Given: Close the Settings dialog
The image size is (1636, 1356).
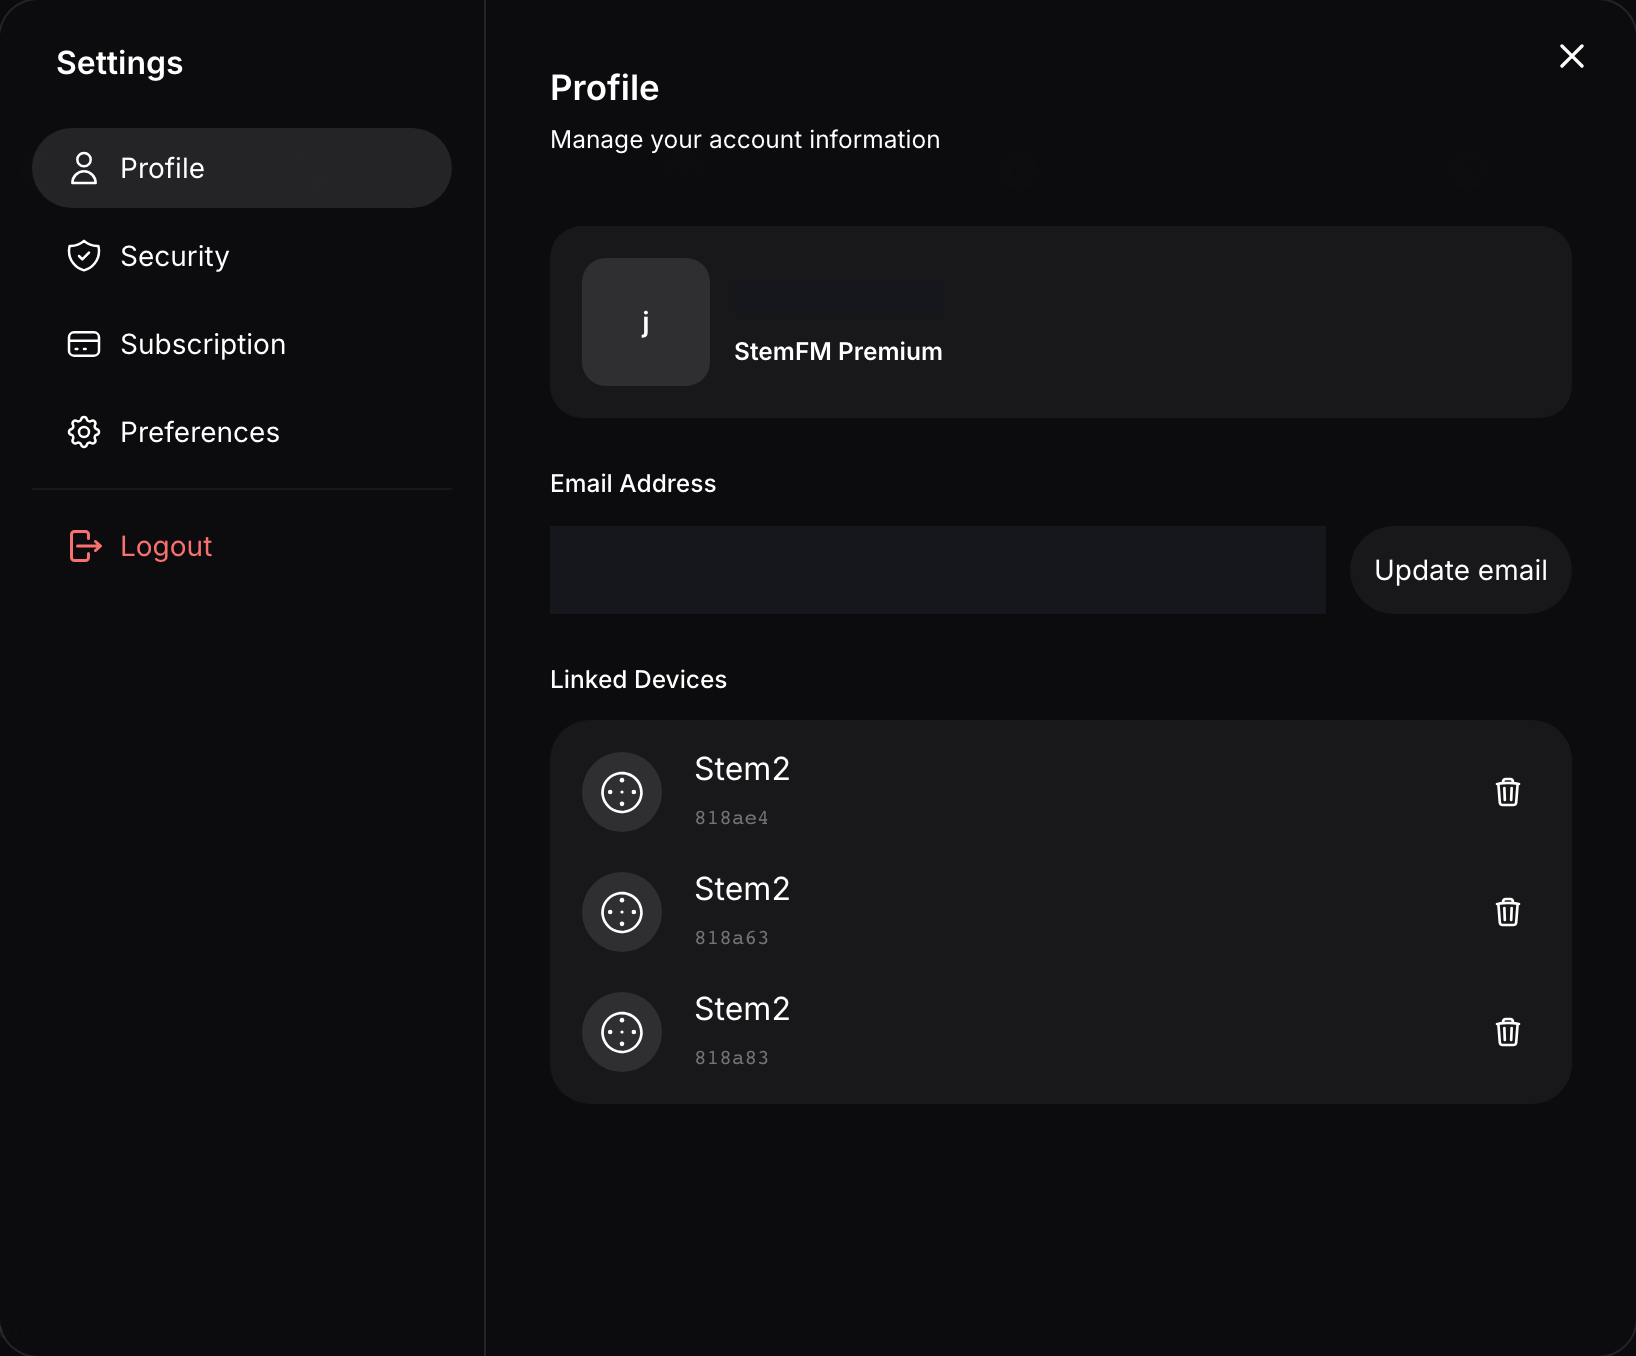Looking at the screenshot, I should 1572,56.
